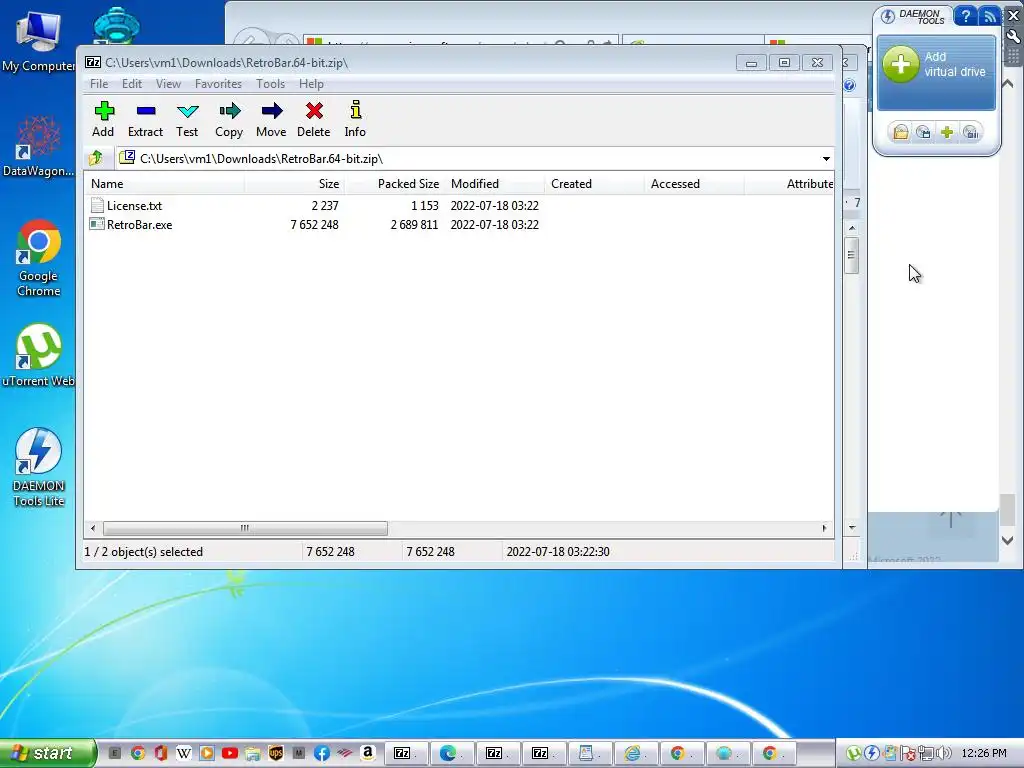Open Google Chrome desktop shortcut
Viewport: 1024px width, 768px height.
tap(39, 259)
